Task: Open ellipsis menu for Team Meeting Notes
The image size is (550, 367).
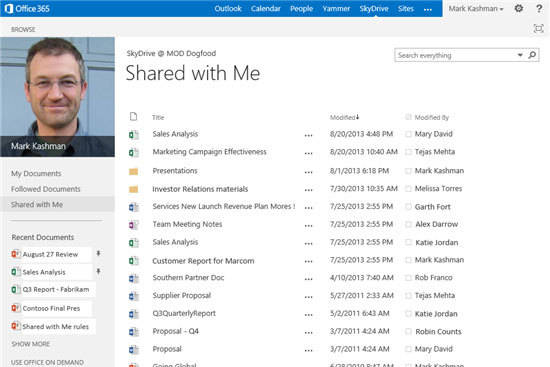Action: pos(308,226)
